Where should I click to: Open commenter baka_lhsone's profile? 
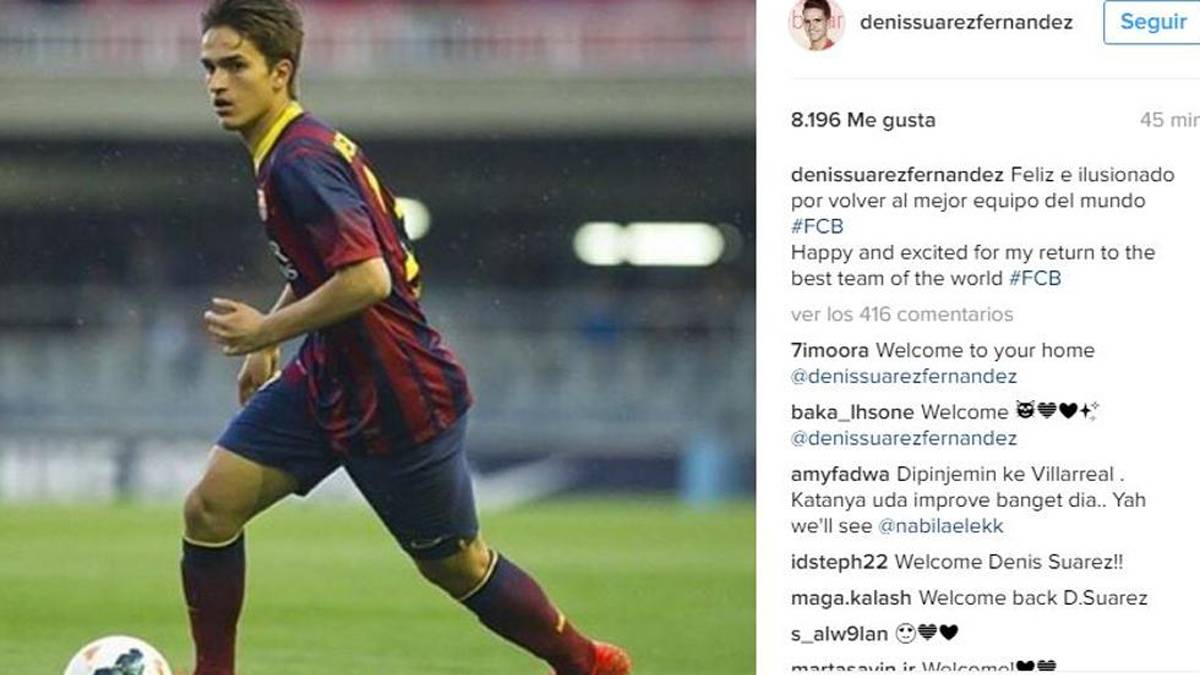point(853,412)
